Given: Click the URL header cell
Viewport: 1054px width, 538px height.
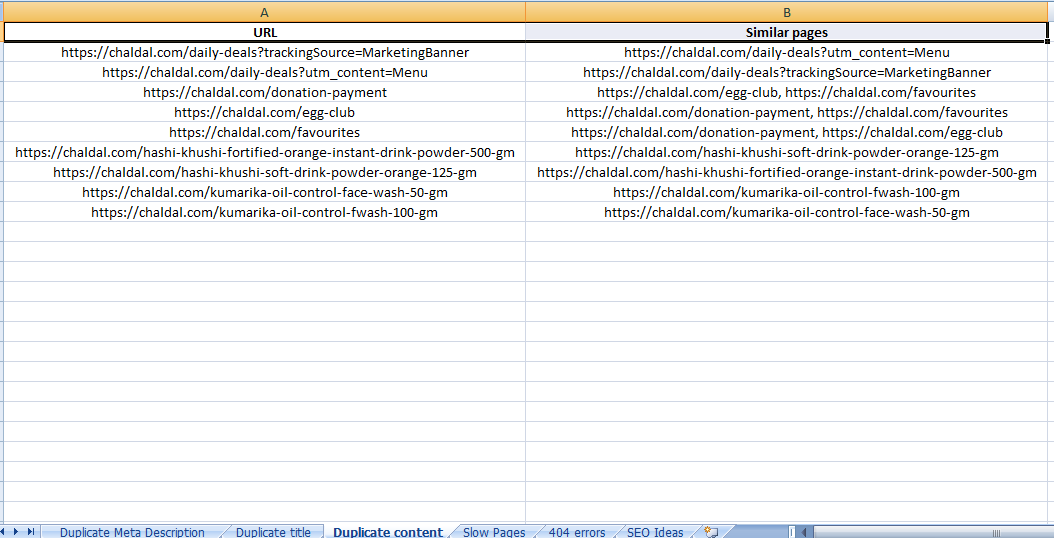Looking at the screenshot, I should 265,32.
